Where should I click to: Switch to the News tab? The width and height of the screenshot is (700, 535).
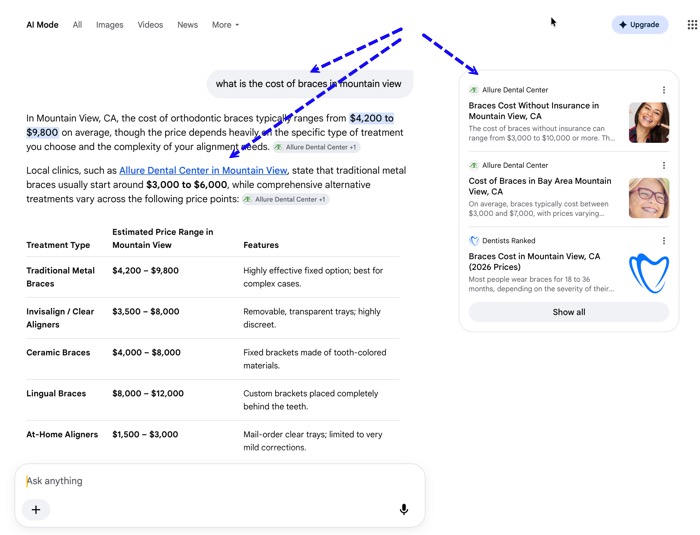click(x=188, y=25)
